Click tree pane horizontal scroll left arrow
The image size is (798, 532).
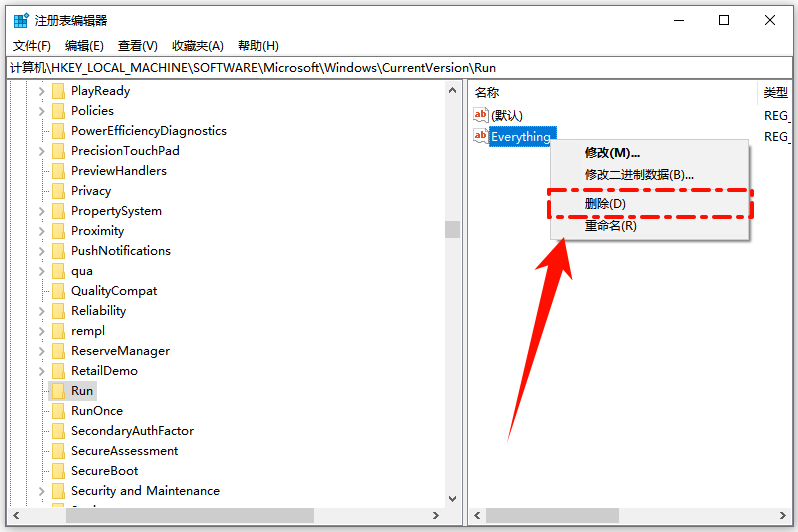point(17,515)
